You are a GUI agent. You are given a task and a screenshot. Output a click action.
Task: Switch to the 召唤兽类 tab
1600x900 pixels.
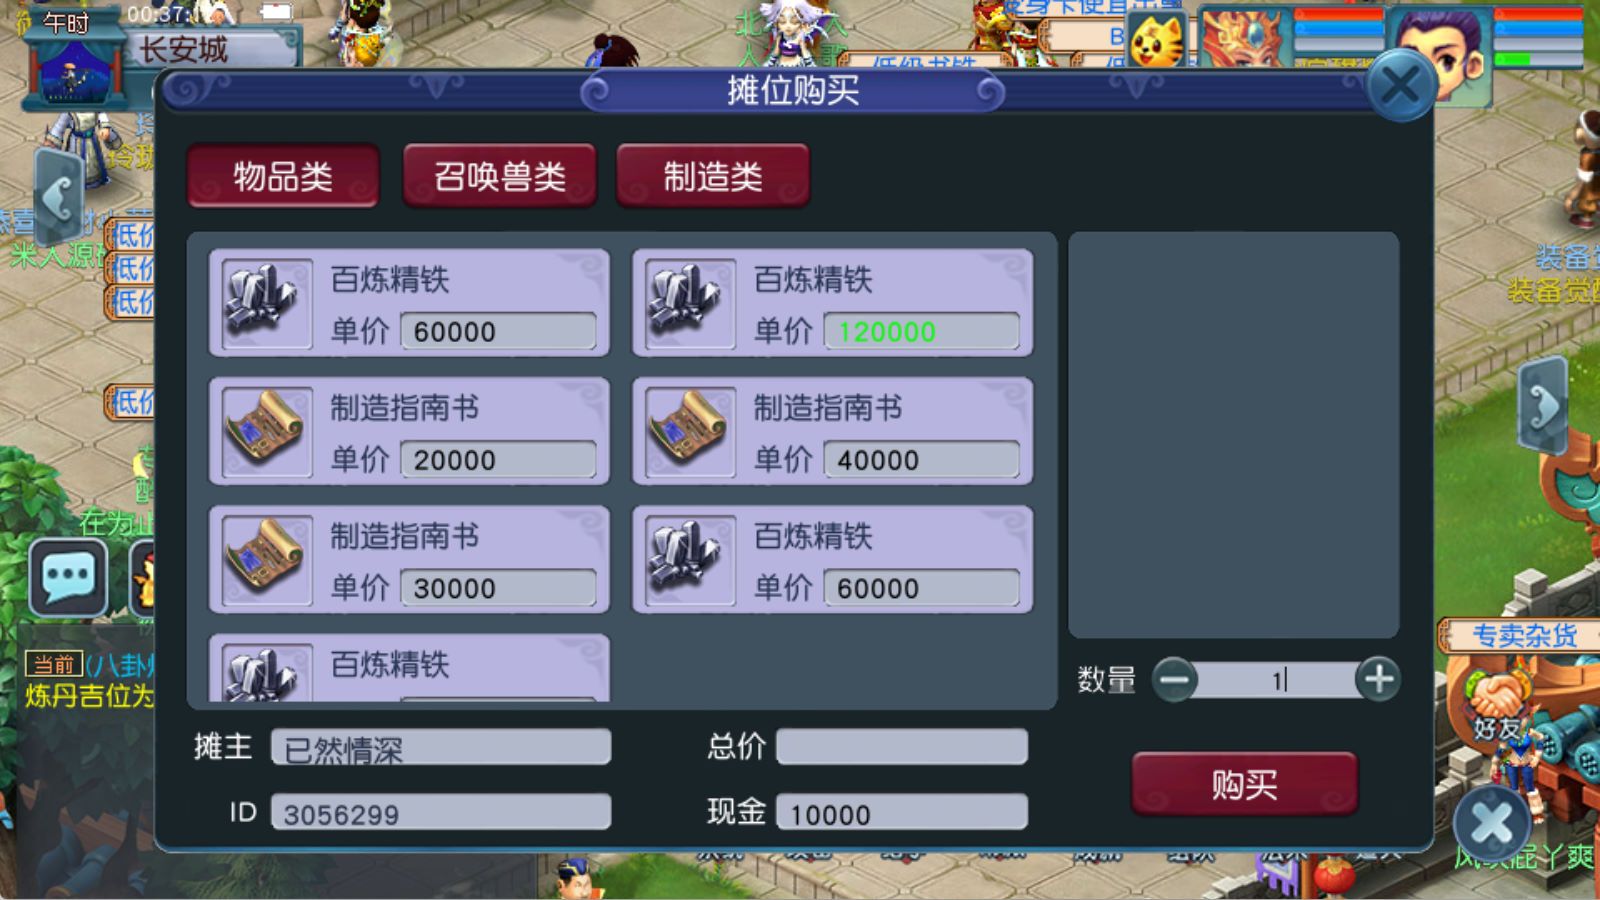[499, 176]
